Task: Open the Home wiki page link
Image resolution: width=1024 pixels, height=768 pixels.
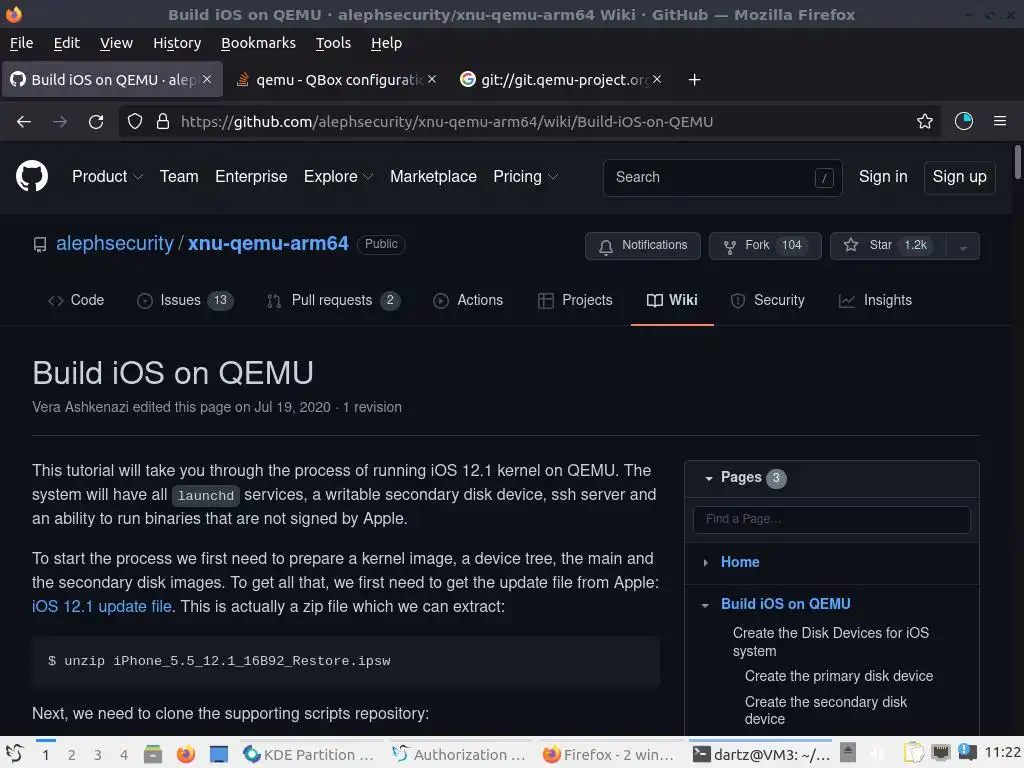Action: pyautogui.click(x=740, y=562)
